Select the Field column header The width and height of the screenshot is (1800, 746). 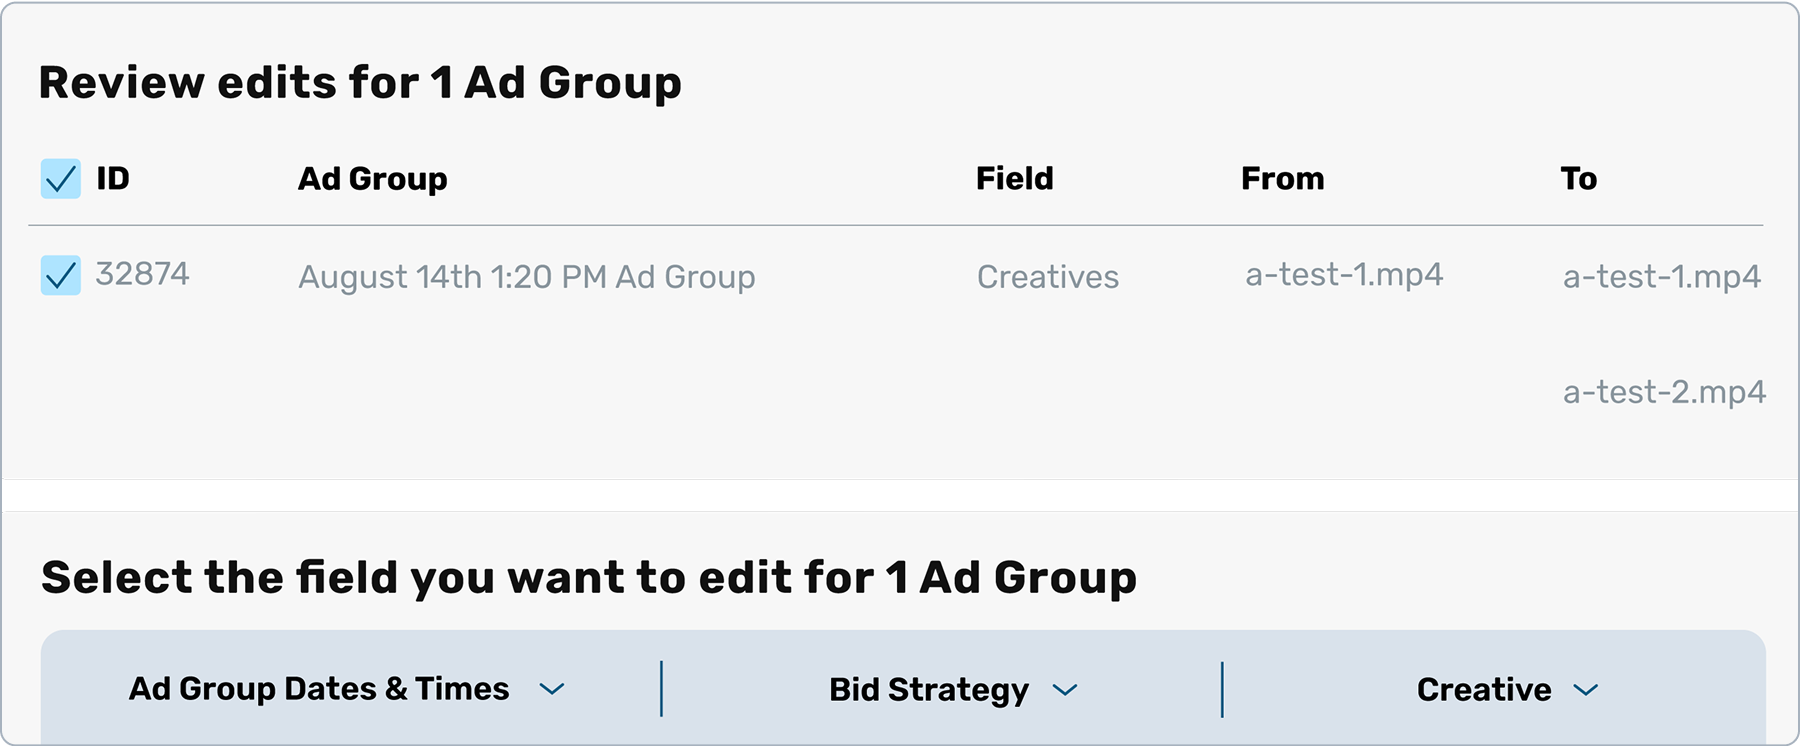click(1014, 179)
